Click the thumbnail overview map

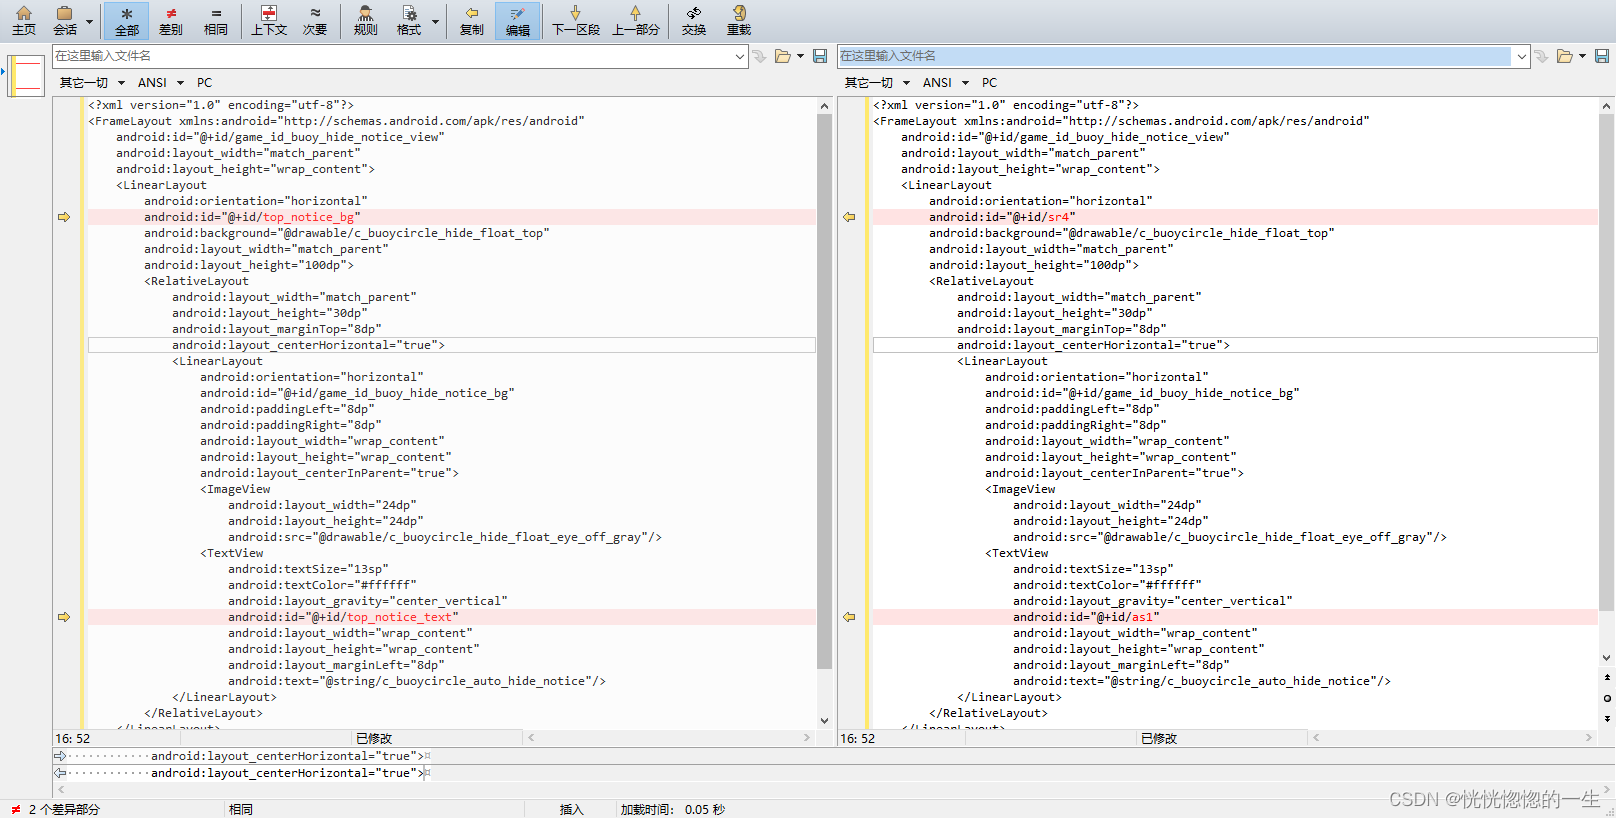(27, 76)
